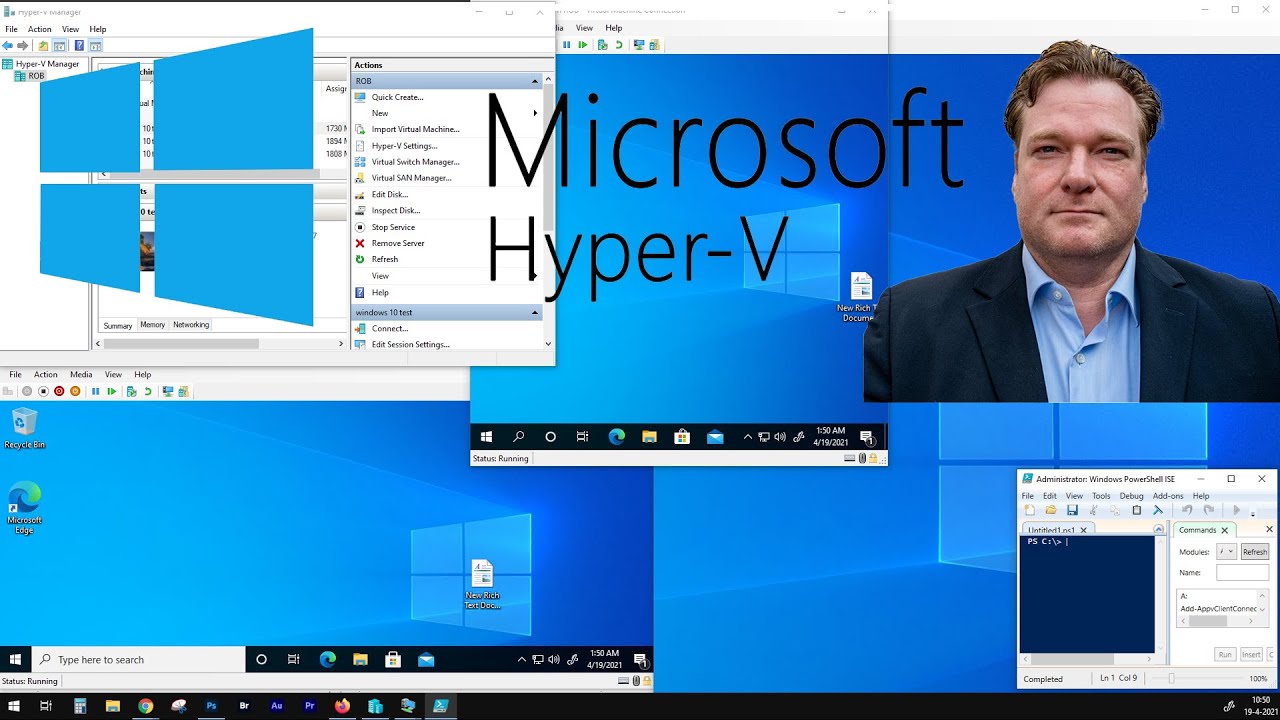Open Hyper-V Settings from Actions pane
The height and width of the screenshot is (720, 1280).
404,146
